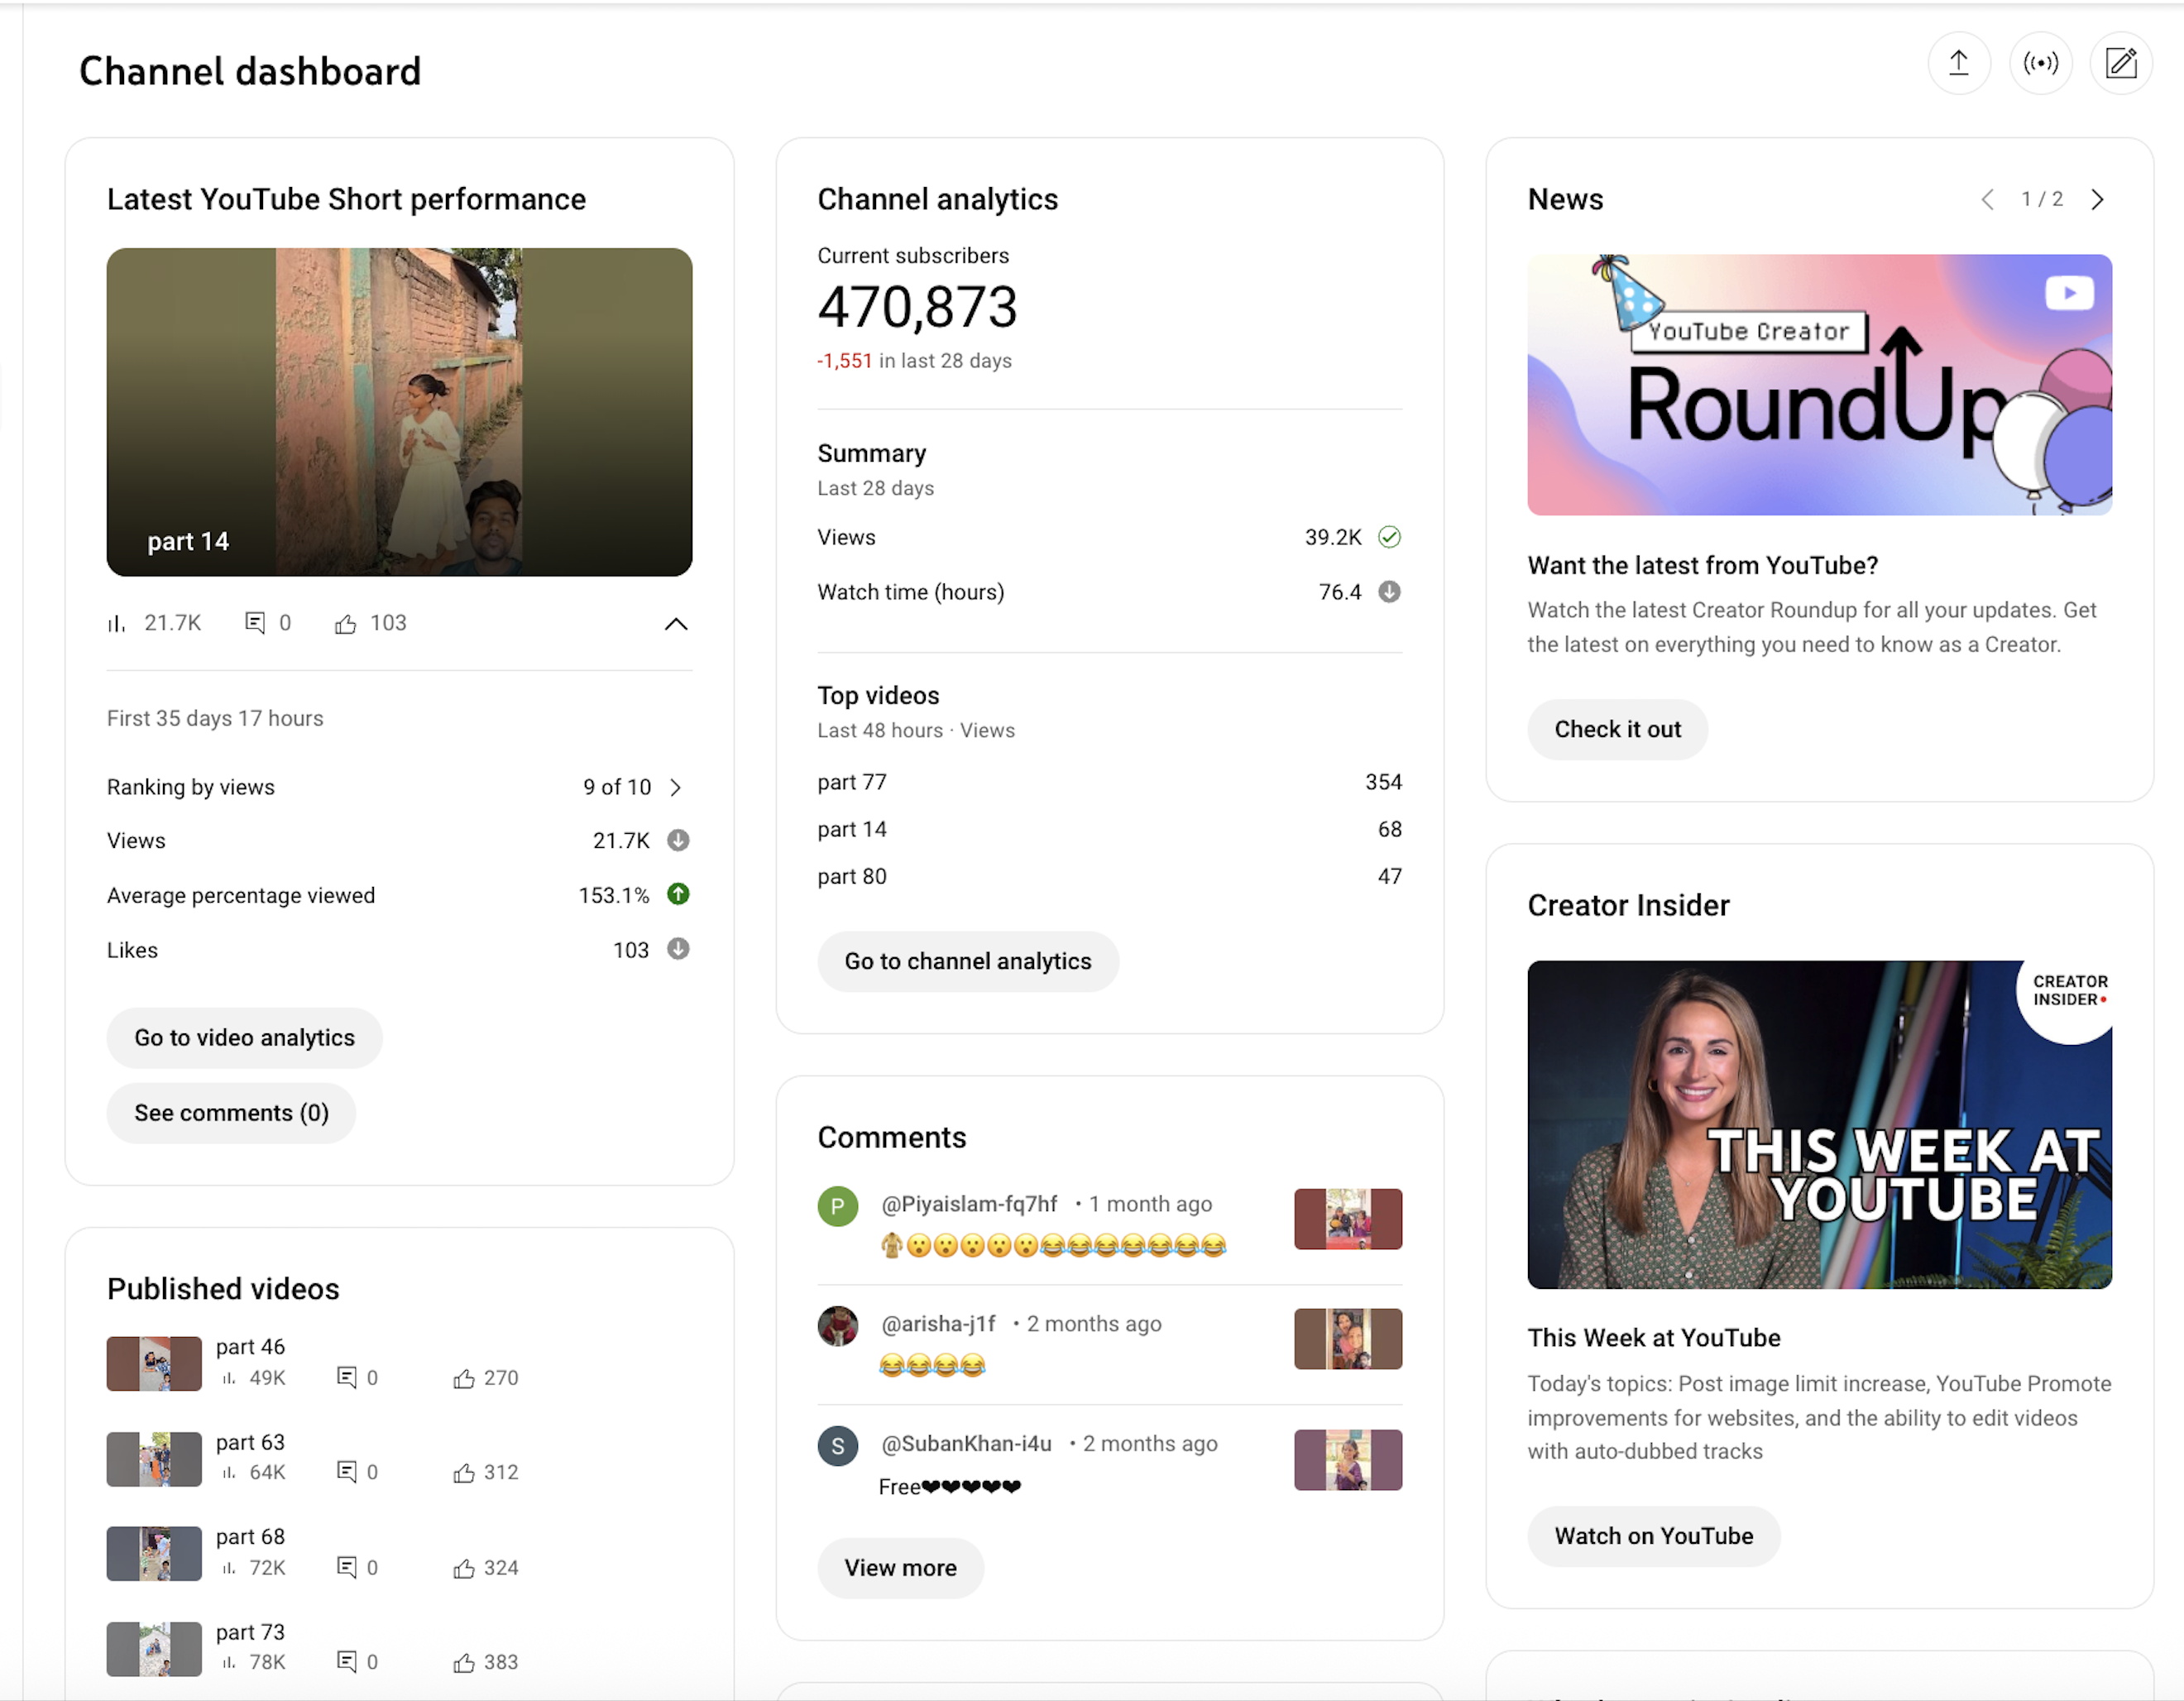2184x1701 pixels.
Task: Click the likes icon for part 63
Action: tap(463, 1473)
